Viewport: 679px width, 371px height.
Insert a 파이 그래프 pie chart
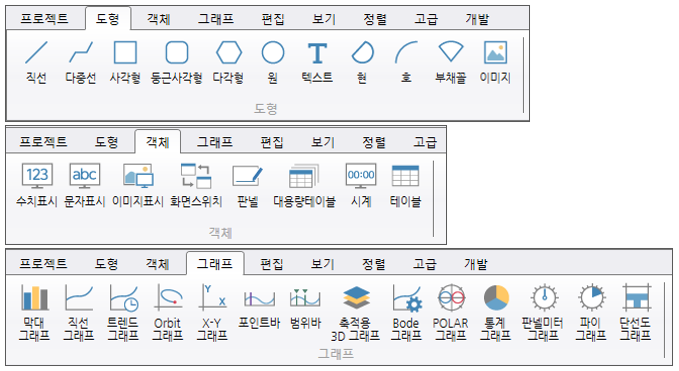591,312
